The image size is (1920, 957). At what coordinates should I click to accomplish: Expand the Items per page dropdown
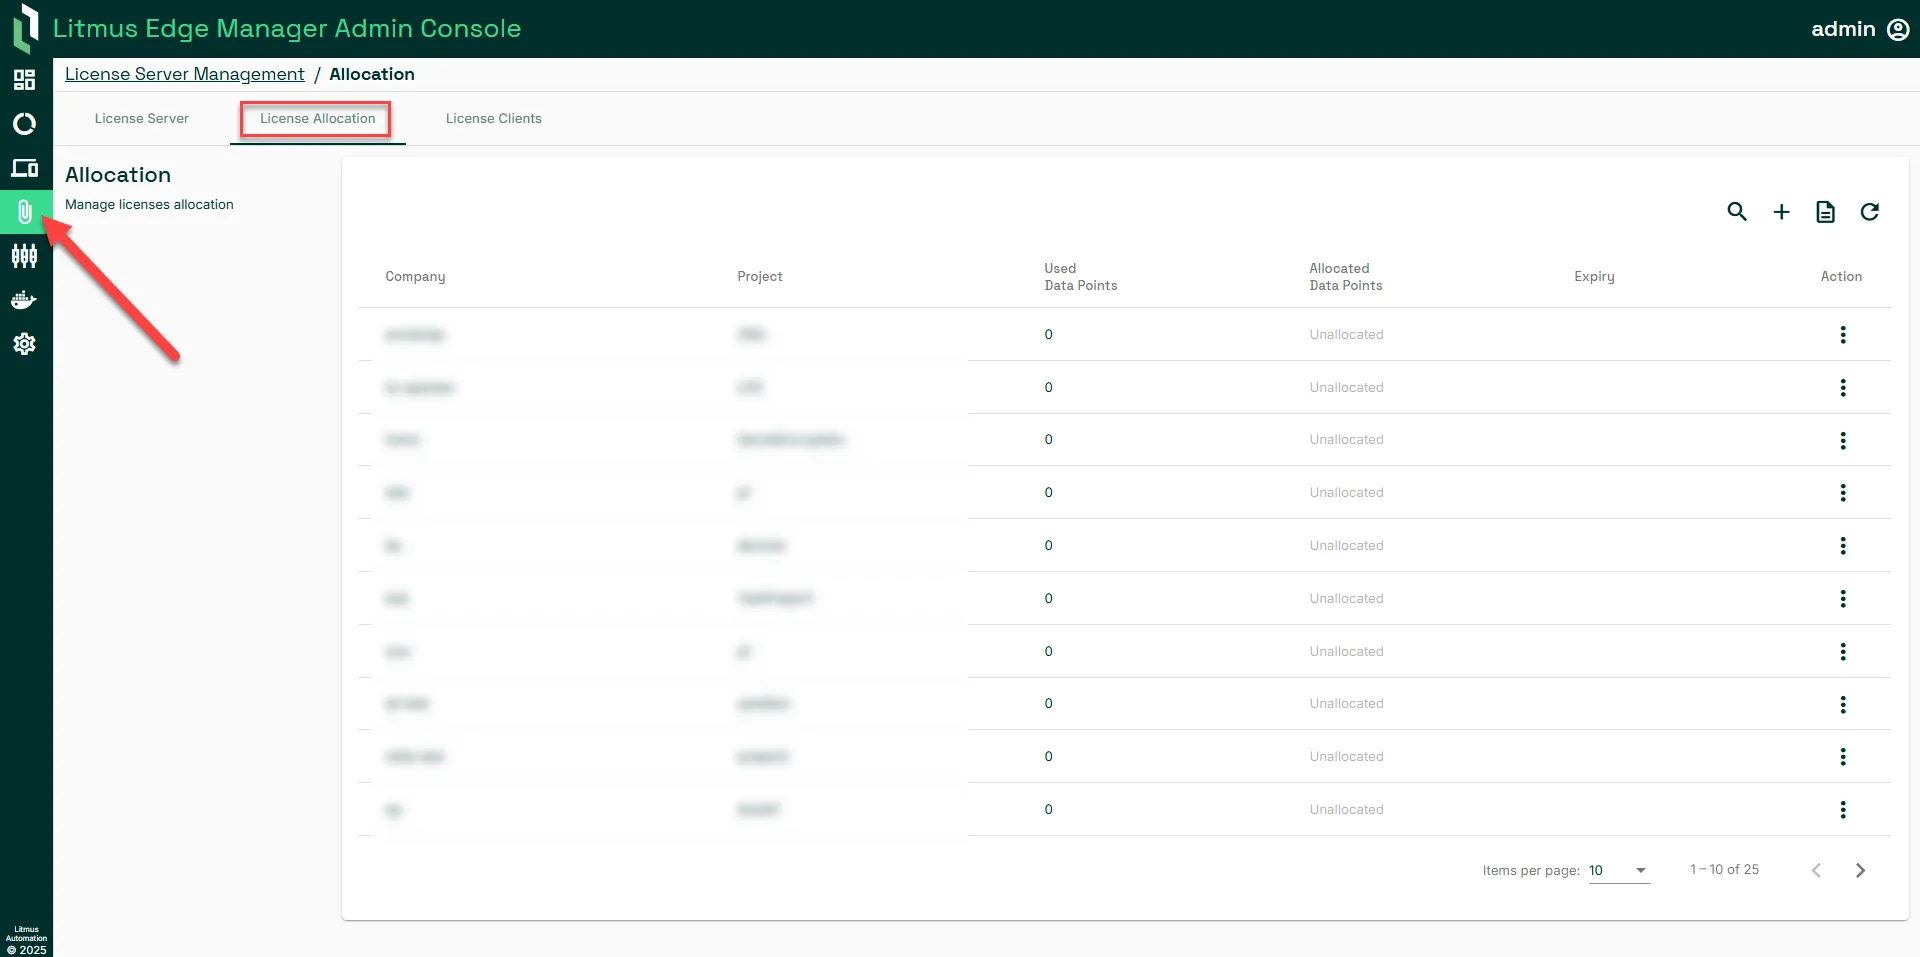(x=1619, y=870)
